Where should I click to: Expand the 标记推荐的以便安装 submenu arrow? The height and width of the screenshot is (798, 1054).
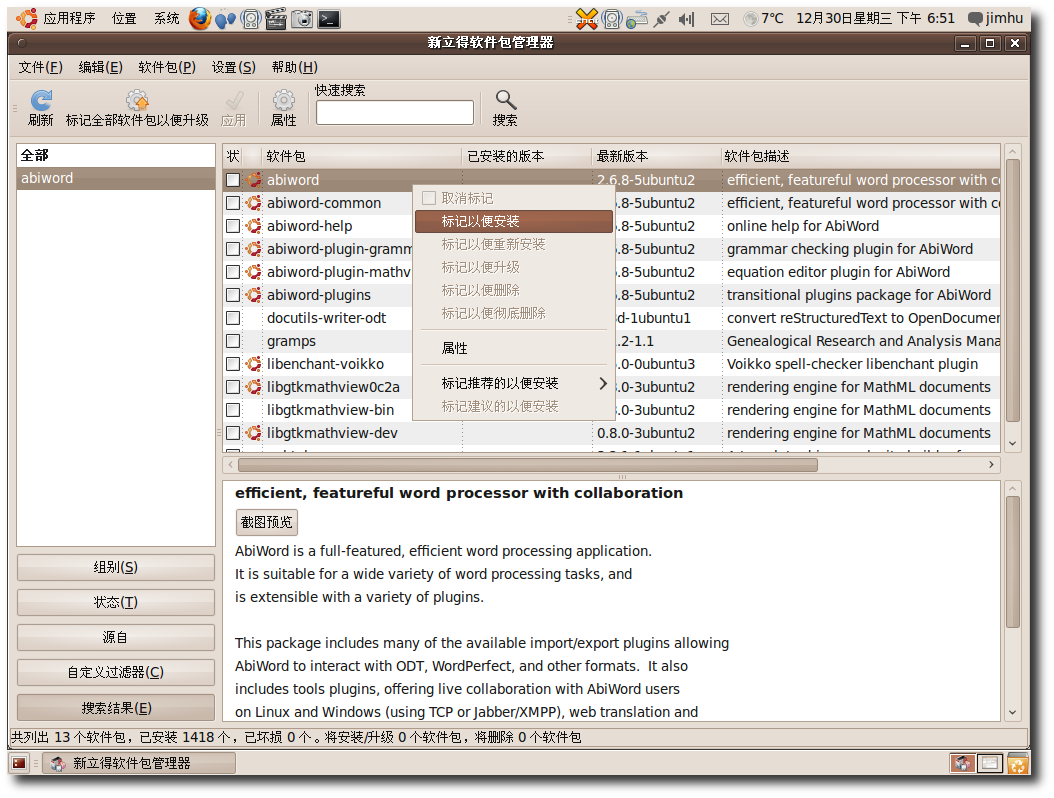[602, 383]
